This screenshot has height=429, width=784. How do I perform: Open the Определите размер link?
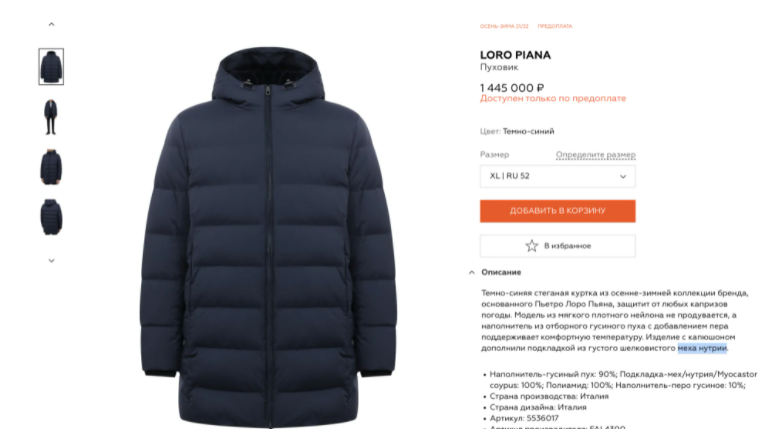coord(596,154)
